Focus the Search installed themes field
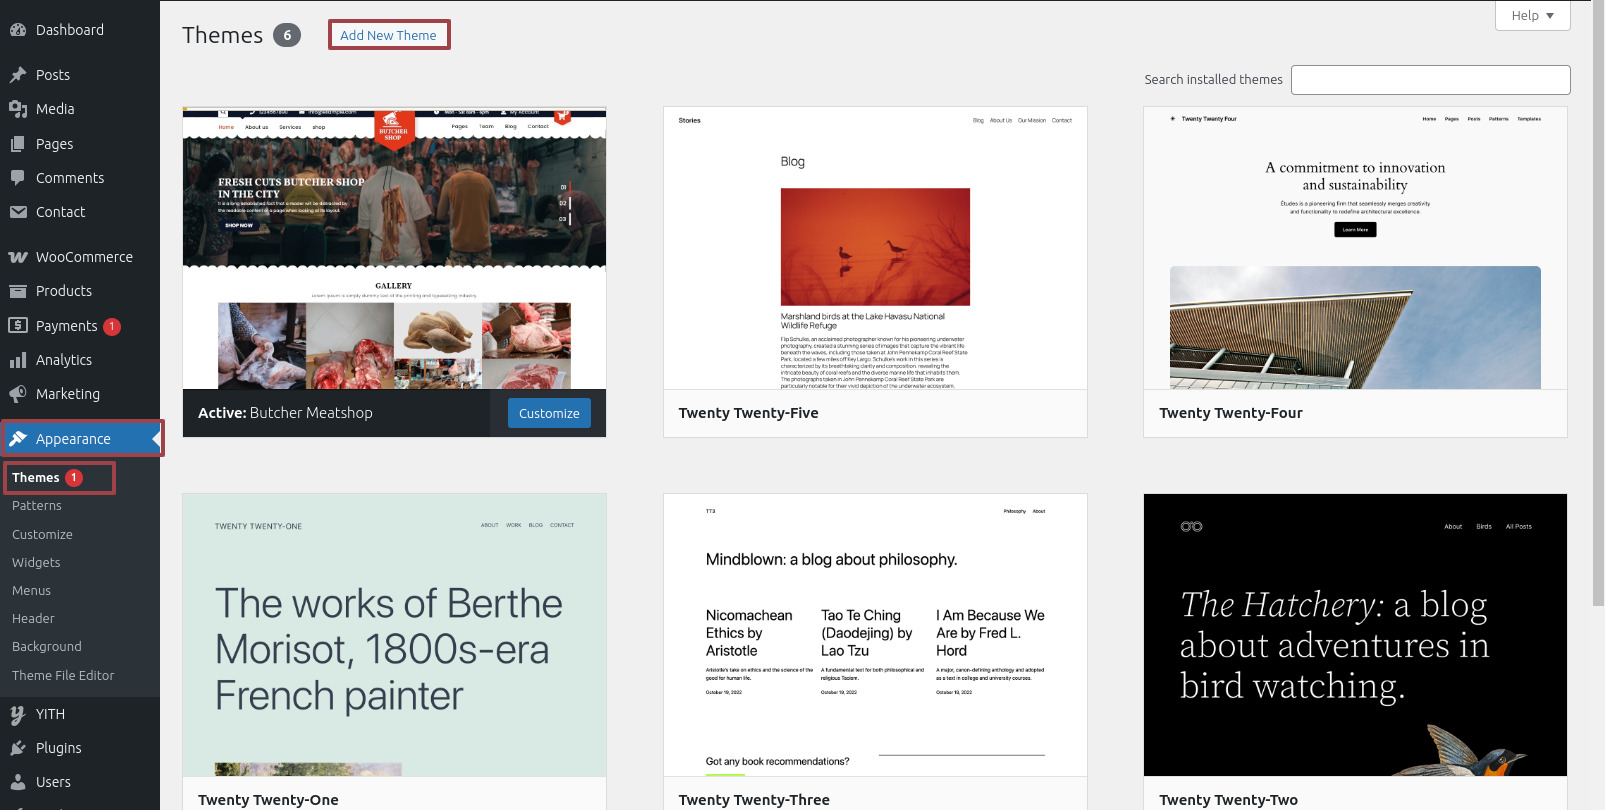The width and height of the screenshot is (1605, 810). pyautogui.click(x=1430, y=80)
